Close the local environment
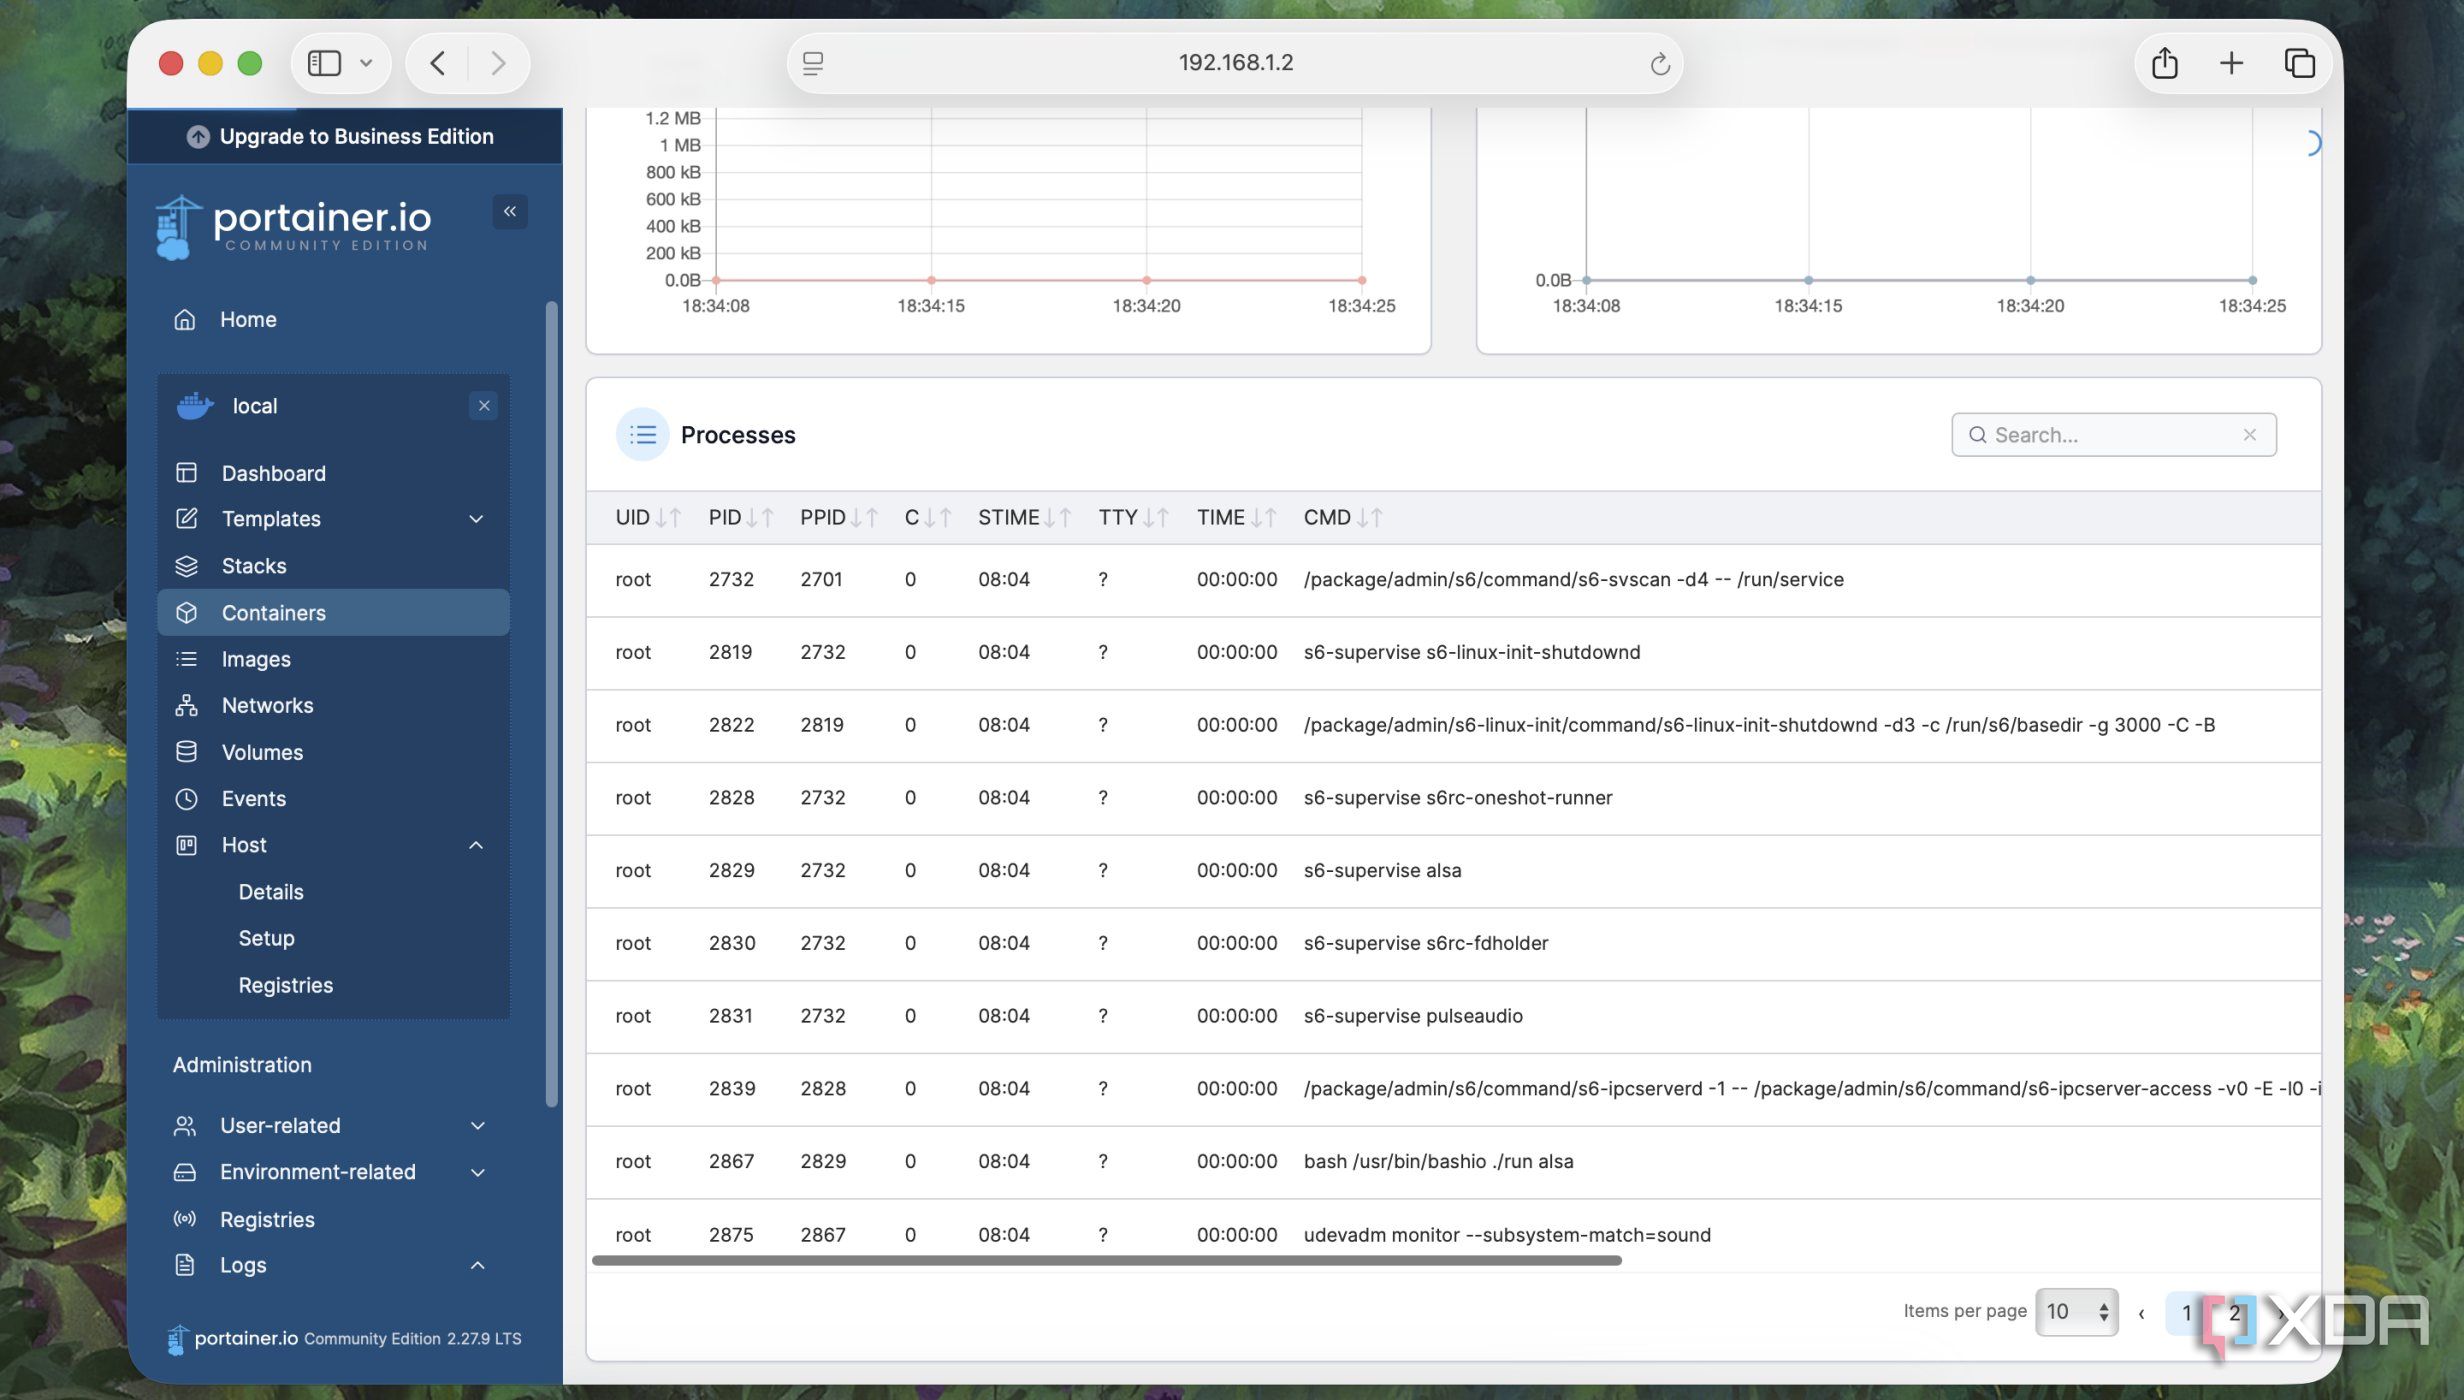The width and height of the screenshot is (2464, 1400). (x=483, y=405)
